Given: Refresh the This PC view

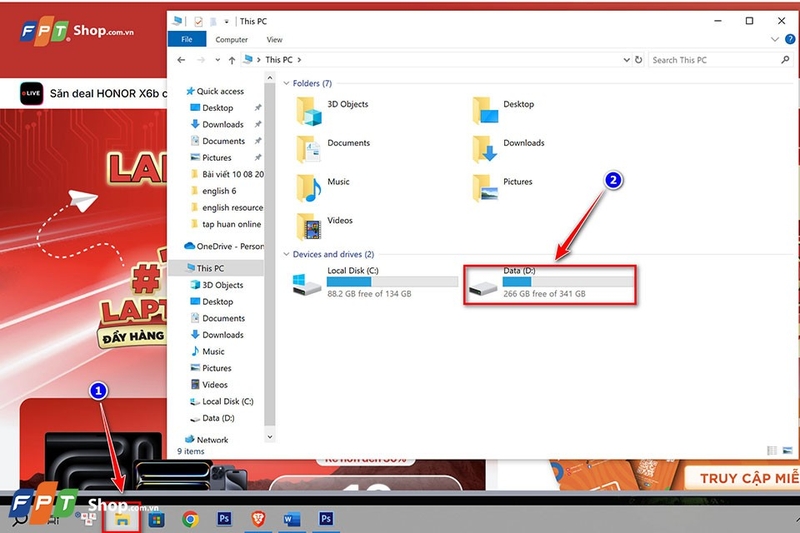Looking at the screenshot, I should coord(638,60).
